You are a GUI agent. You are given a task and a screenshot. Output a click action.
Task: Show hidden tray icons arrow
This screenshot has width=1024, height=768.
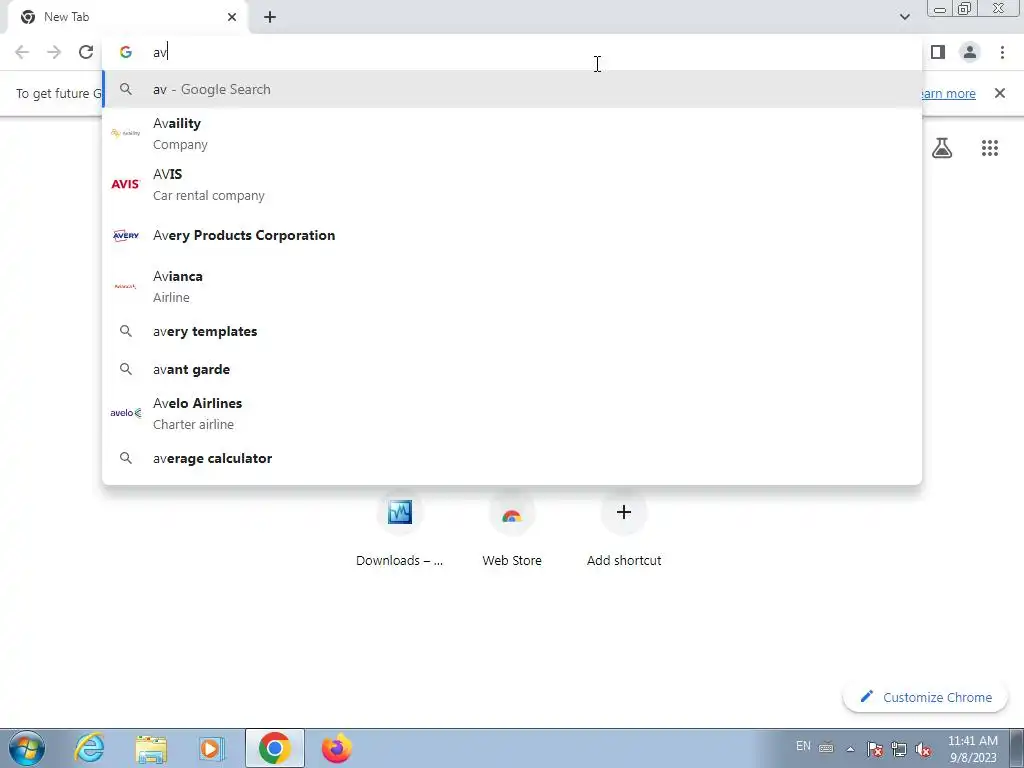click(850, 748)
